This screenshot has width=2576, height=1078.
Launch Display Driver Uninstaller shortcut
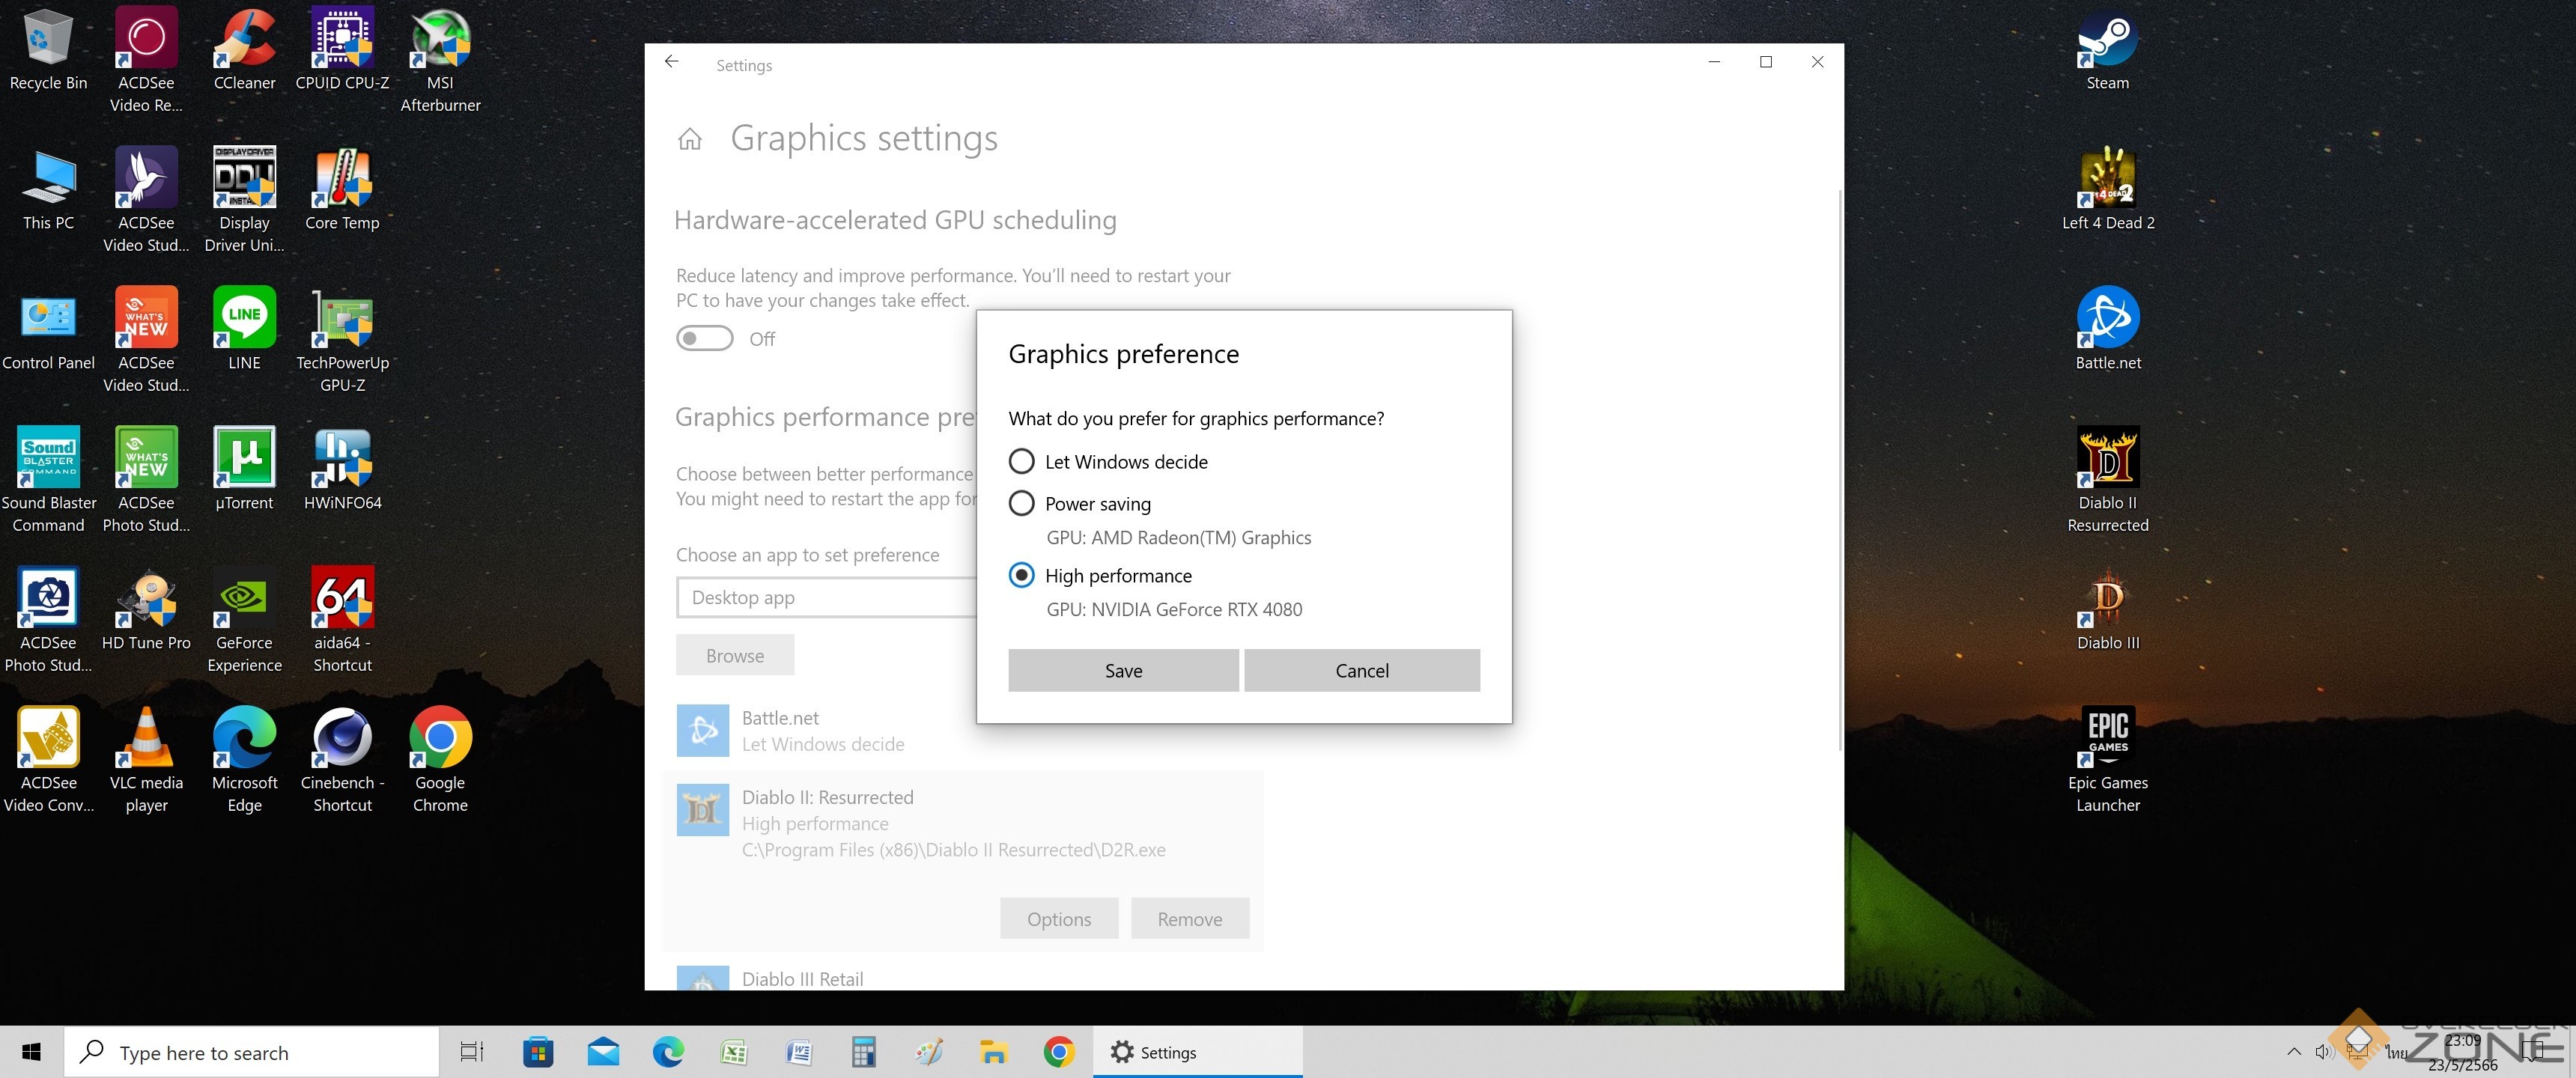click(244, 200)
